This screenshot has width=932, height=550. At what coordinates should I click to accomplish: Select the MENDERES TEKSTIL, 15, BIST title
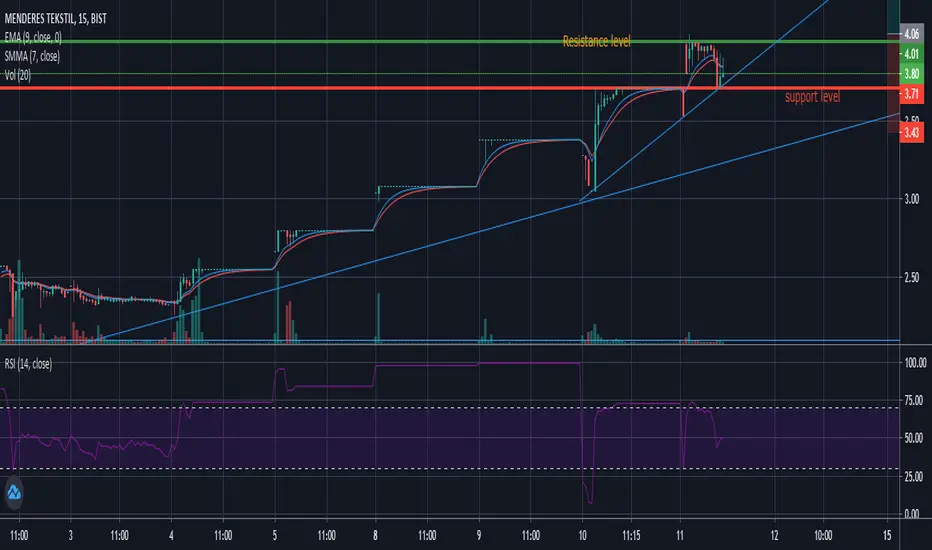[x=55, y=19]
